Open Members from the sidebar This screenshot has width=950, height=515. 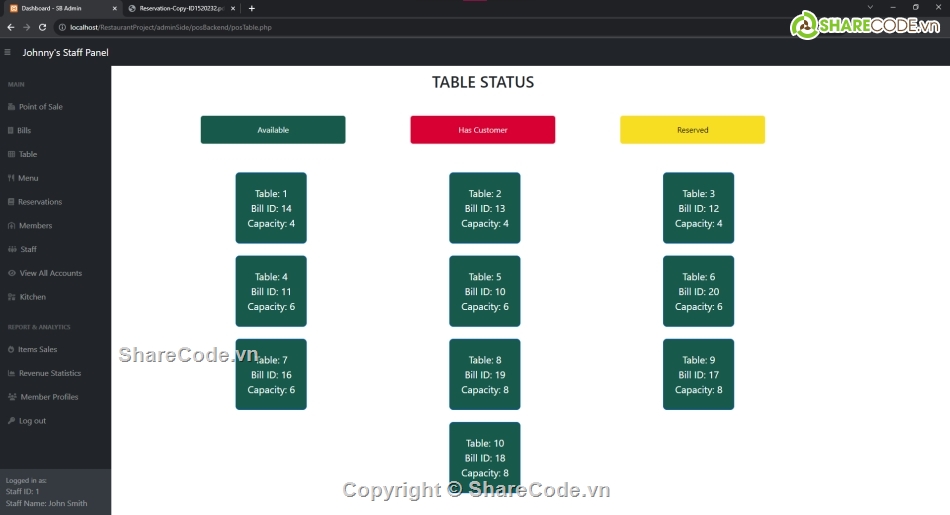coord(35,226)
